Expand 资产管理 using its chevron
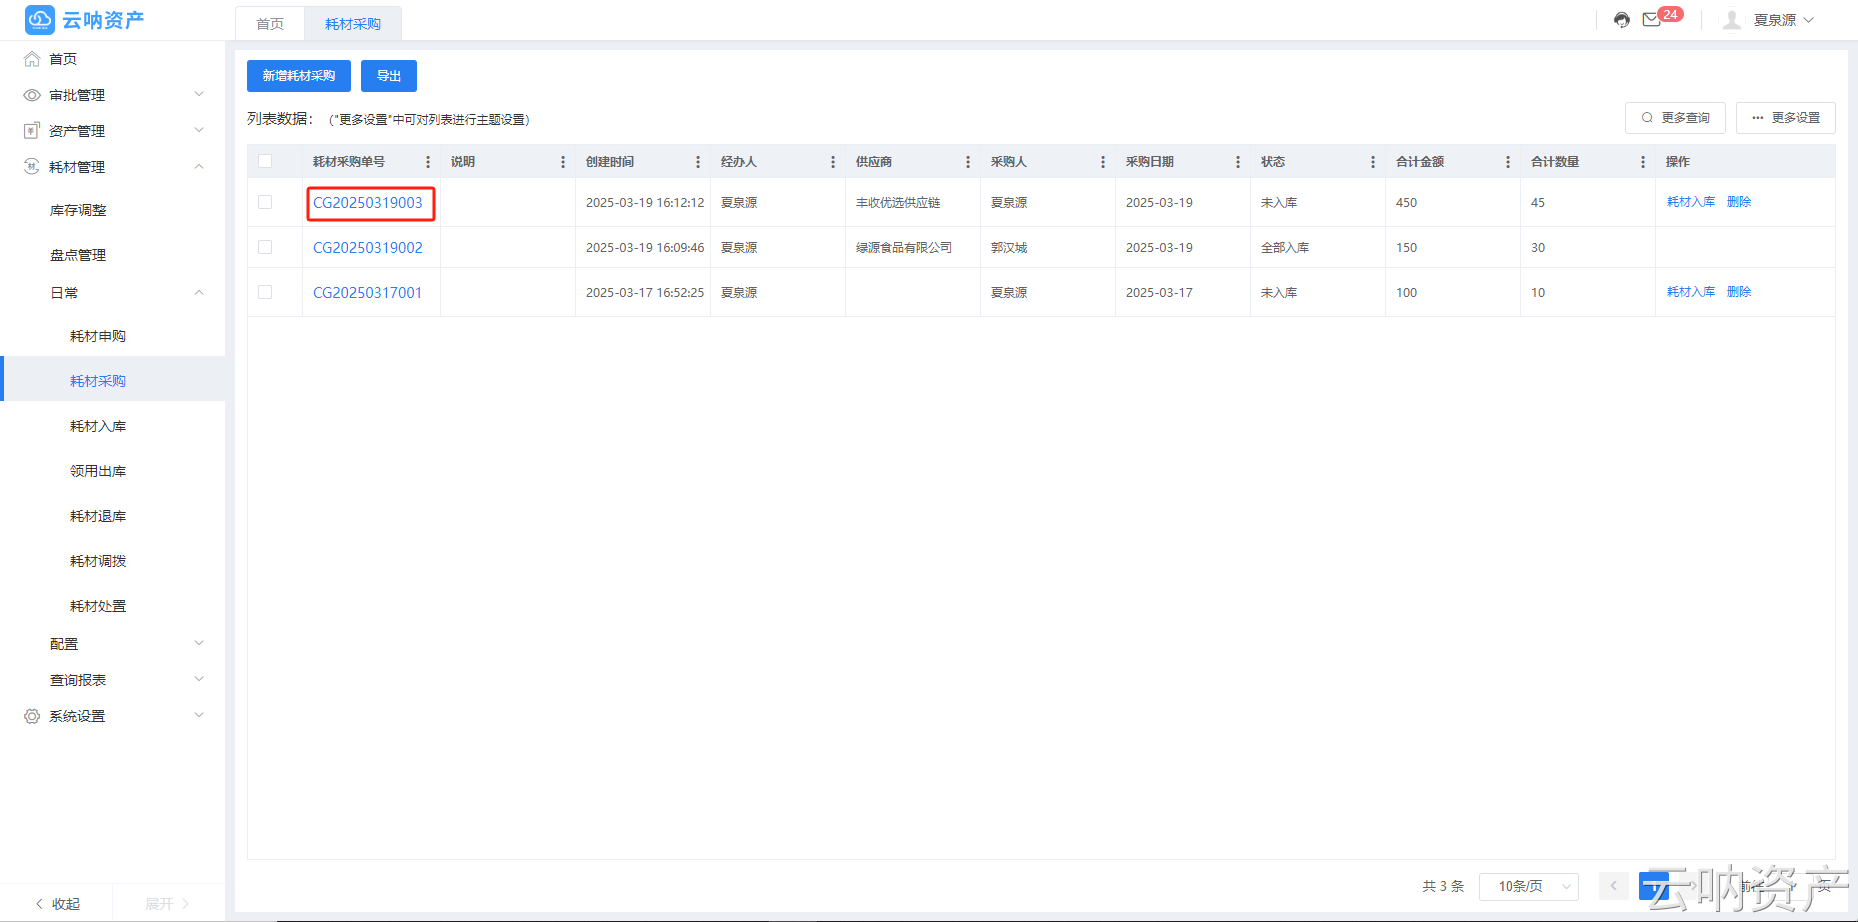 (199, 130)
